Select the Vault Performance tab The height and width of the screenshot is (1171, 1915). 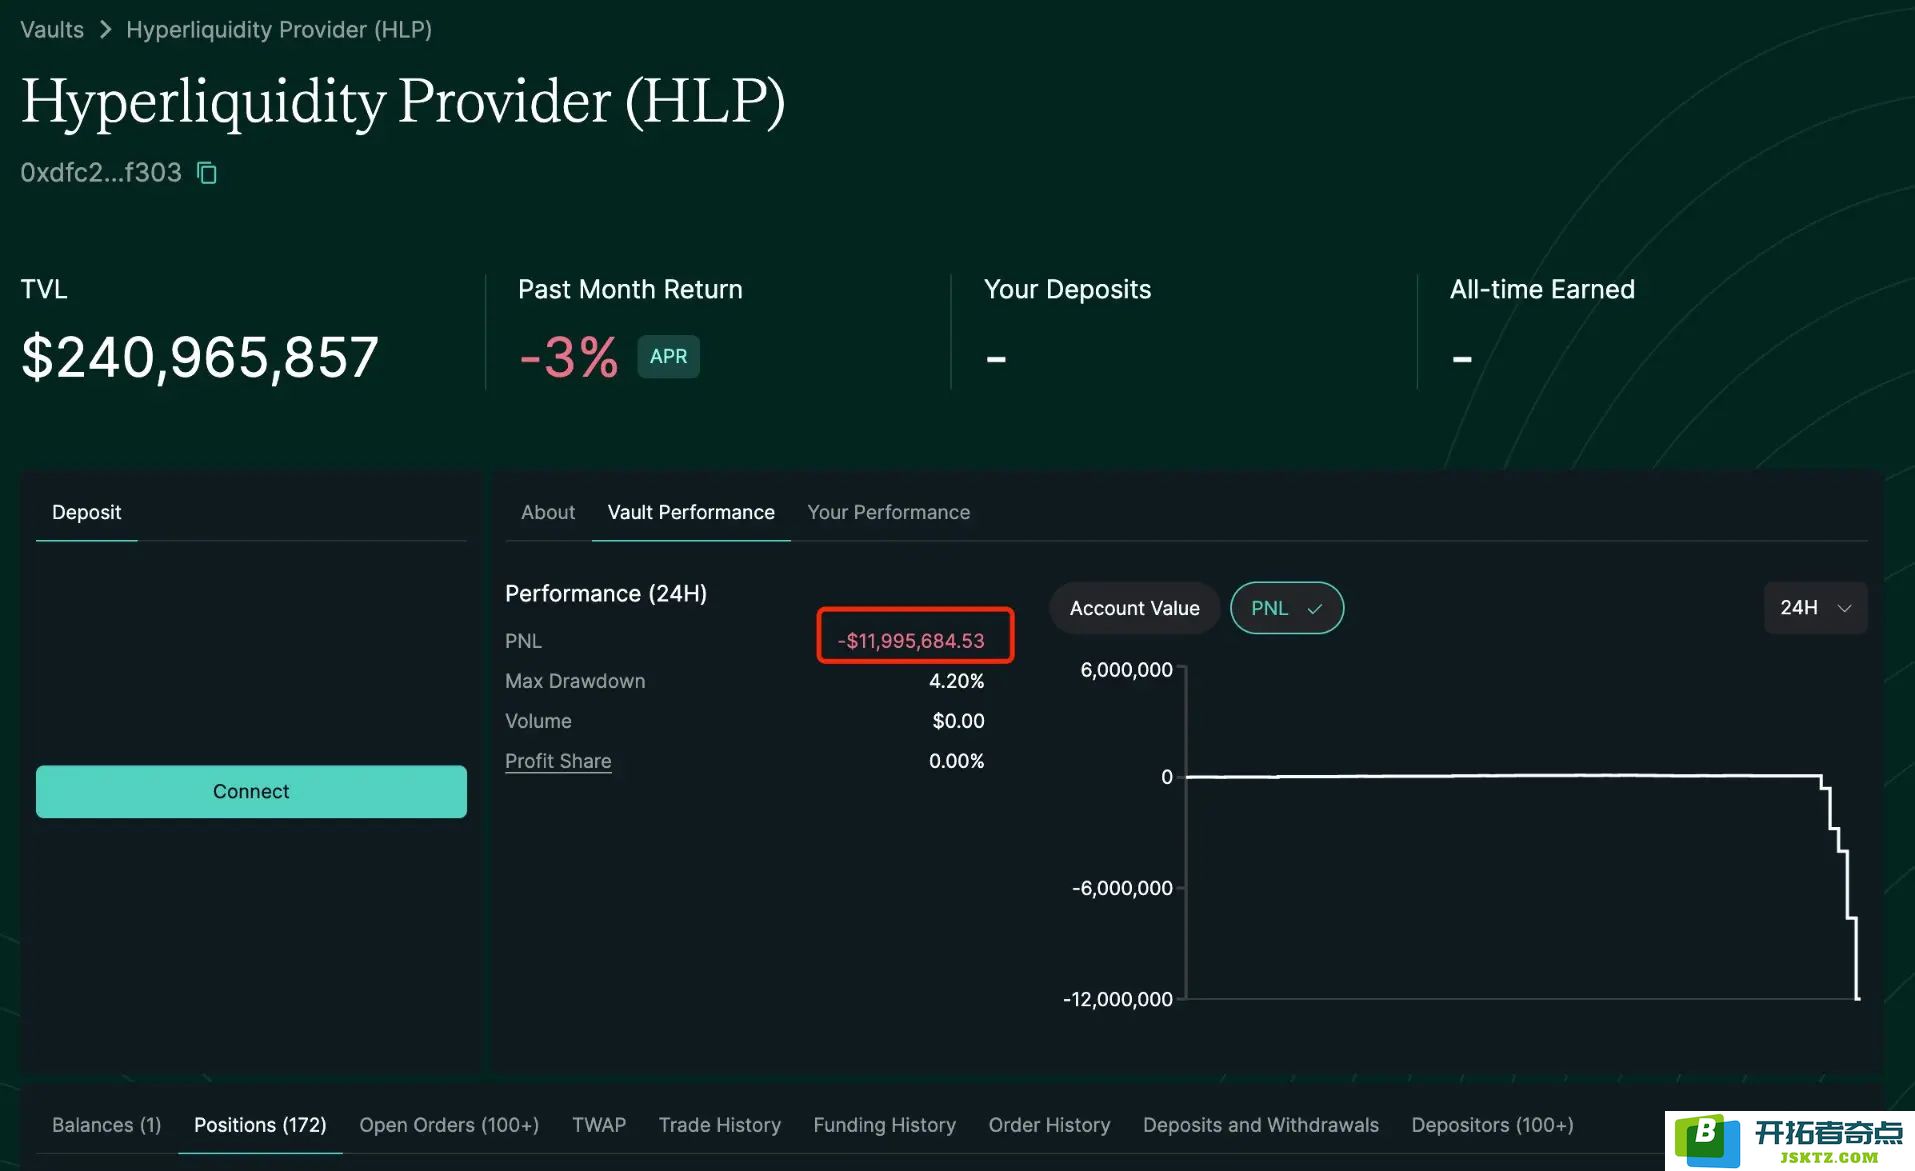691,512
